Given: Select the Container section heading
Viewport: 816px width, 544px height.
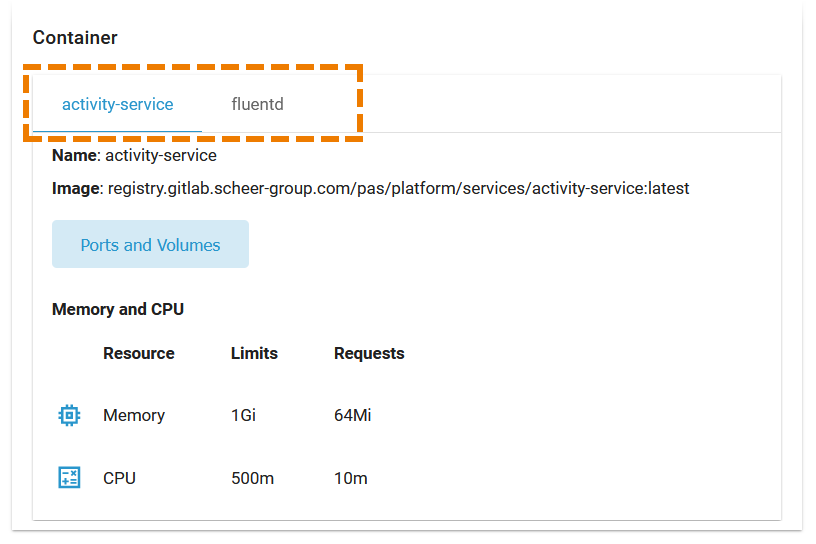Looking at the screenshot, I should [x=75, y=38].
